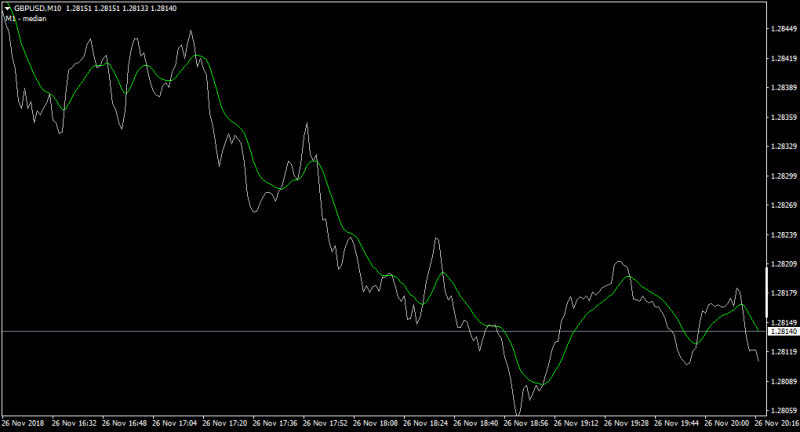The width and height of the screenshot is (800, 432).
Task: Click the white vertical marker on right edge
Action: click(x=766, y=292)
